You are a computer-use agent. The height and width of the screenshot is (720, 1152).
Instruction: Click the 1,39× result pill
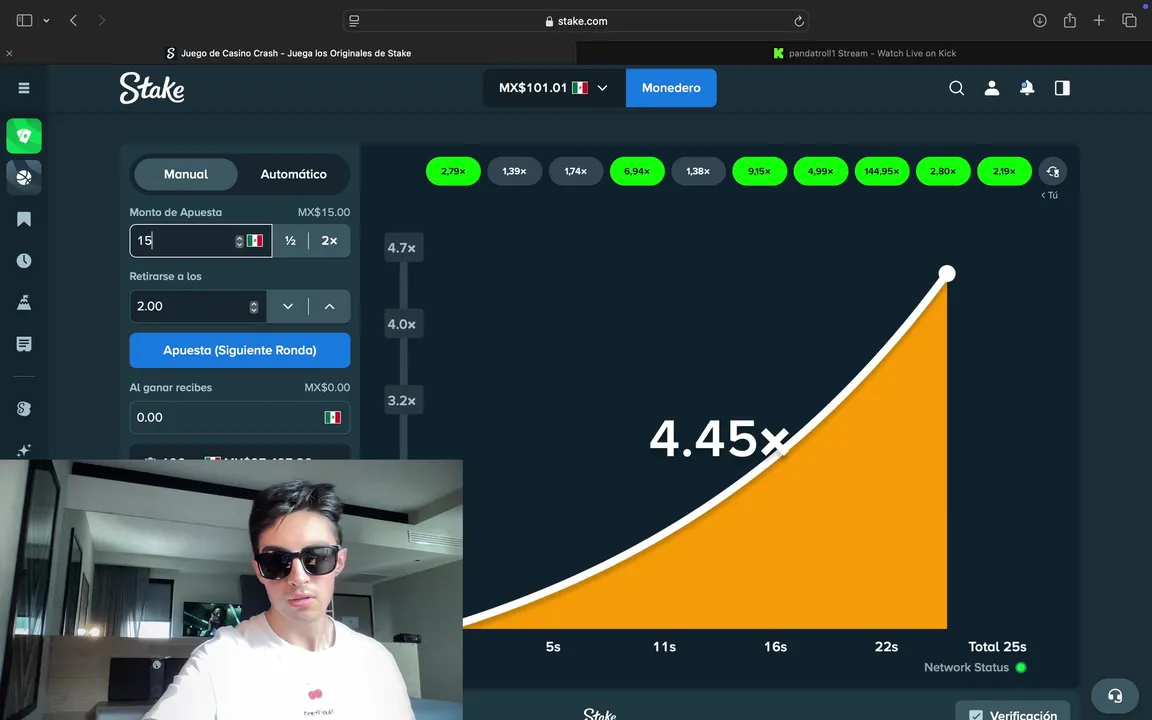[x=514, y=171]
